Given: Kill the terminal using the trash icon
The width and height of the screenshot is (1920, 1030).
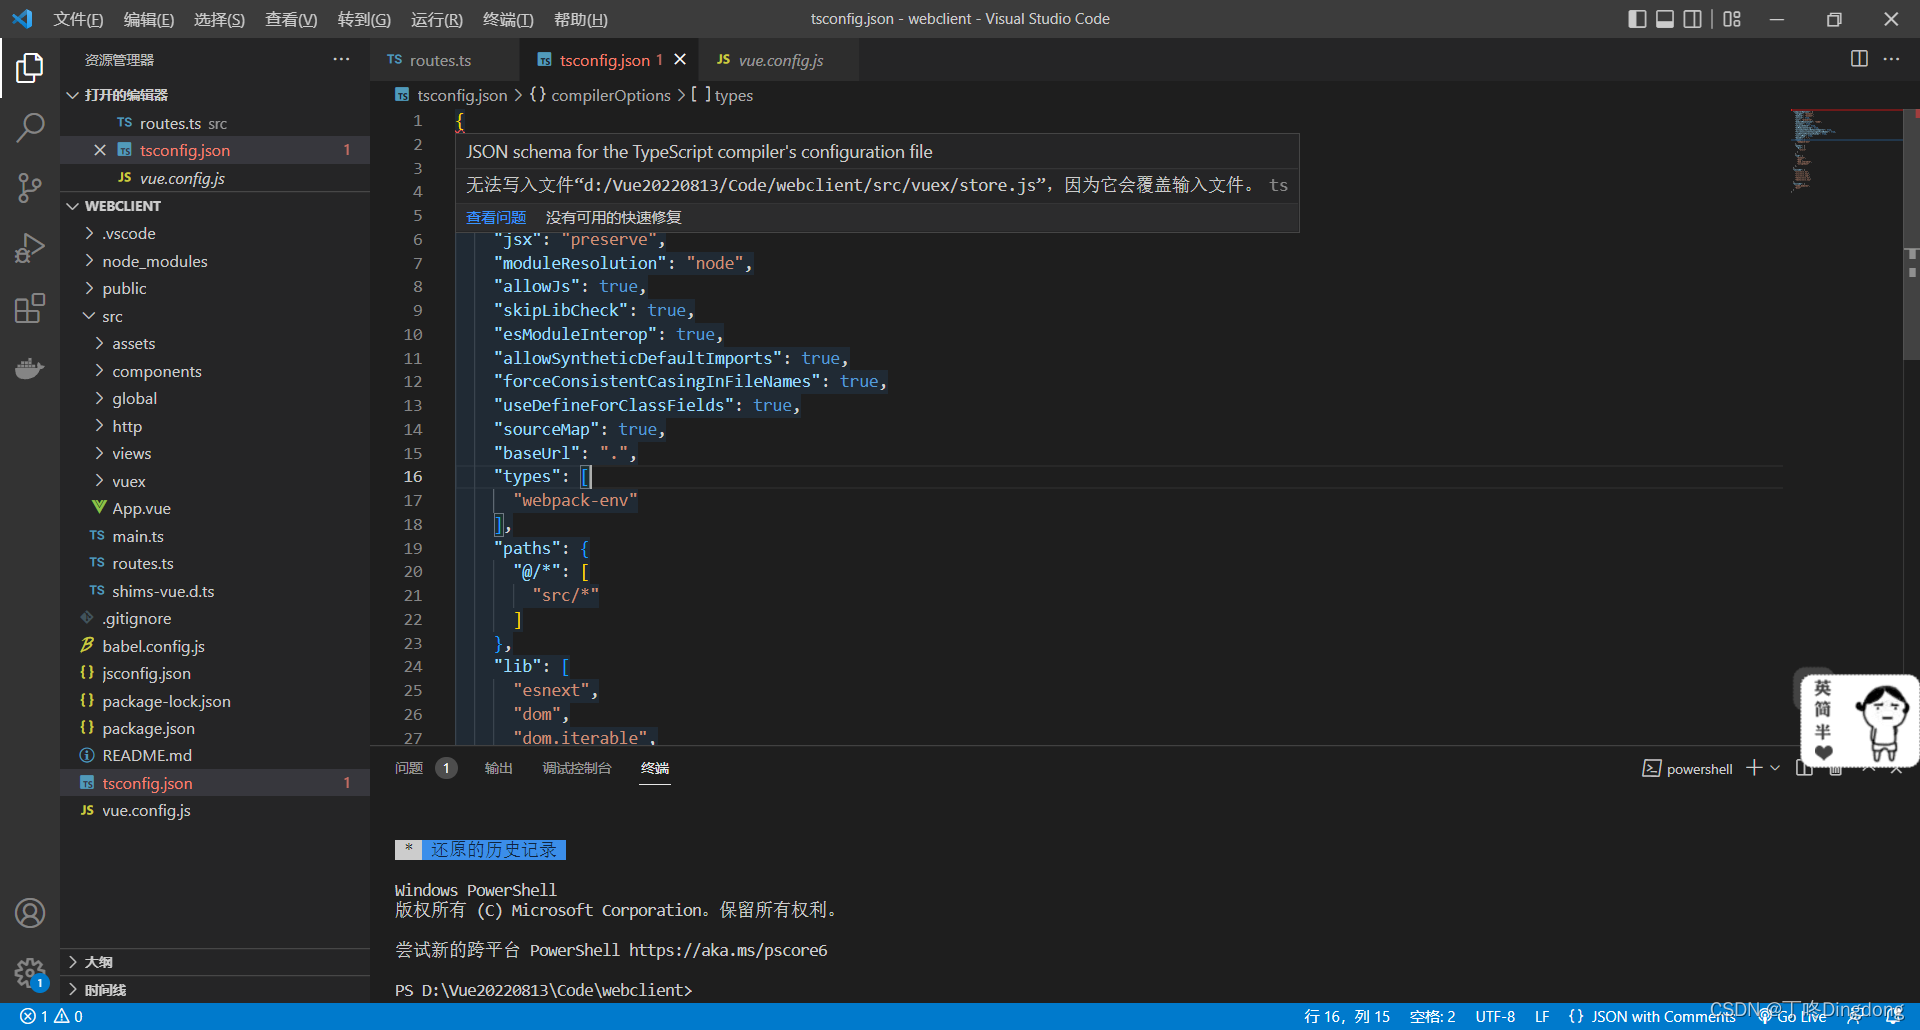Looking at the screenshot, I should pyautogui.click(x=1836, y=768).
